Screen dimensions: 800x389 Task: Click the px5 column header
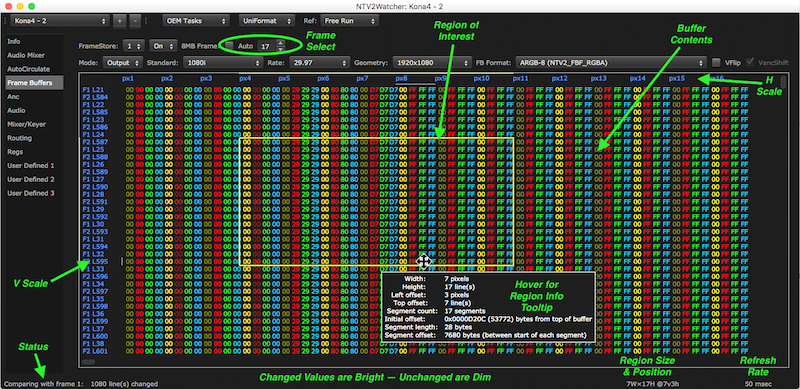pos(284,79)
